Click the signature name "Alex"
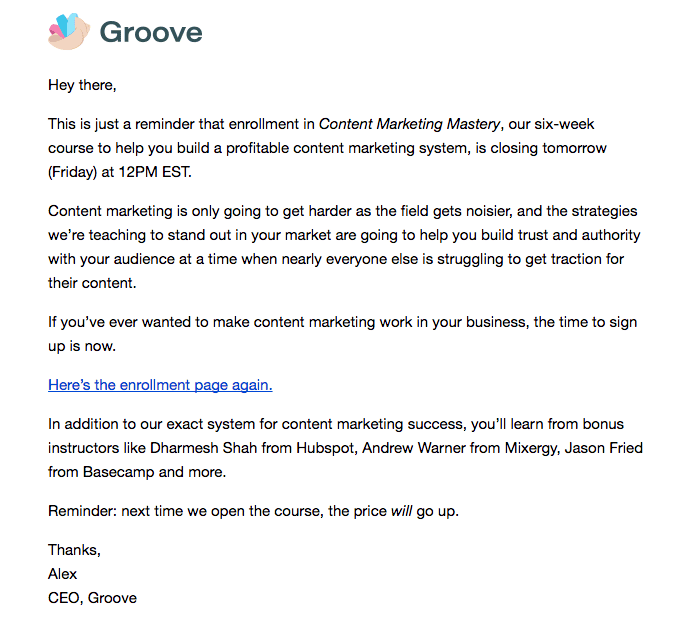 click(x=62, y=574)
